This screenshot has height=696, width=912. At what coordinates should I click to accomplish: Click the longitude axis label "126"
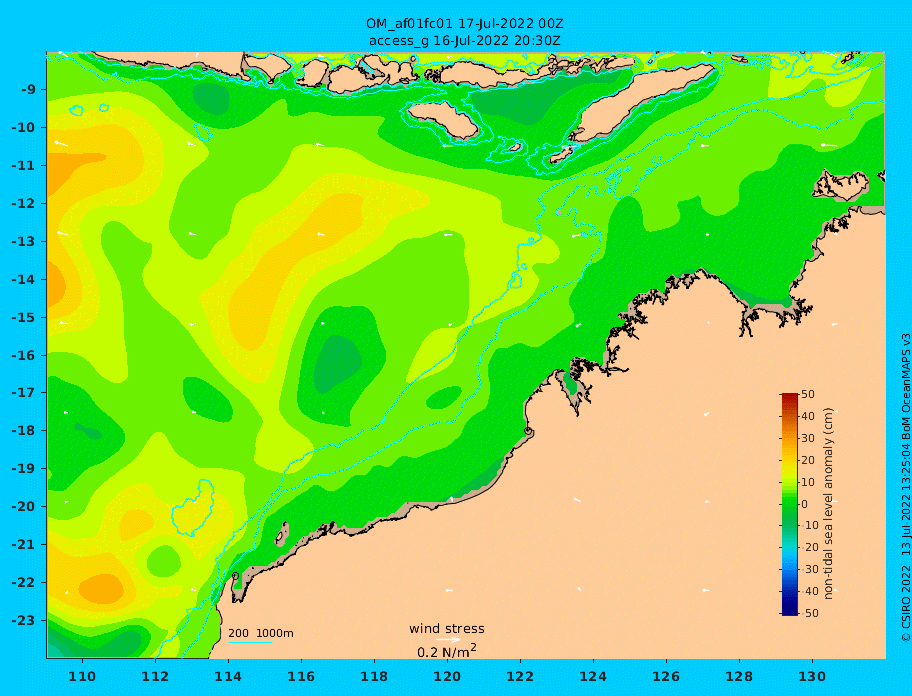pos(666,676)
